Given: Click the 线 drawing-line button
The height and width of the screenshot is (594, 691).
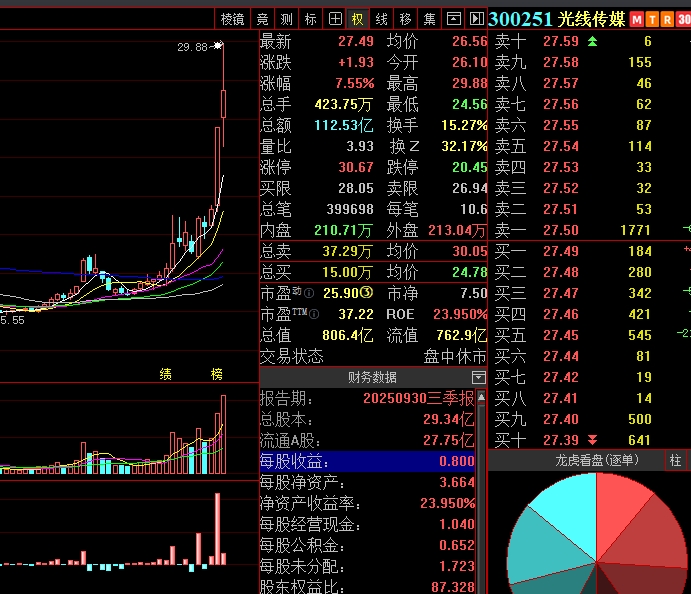Looking at the screenshot, I should click(382, 19).
